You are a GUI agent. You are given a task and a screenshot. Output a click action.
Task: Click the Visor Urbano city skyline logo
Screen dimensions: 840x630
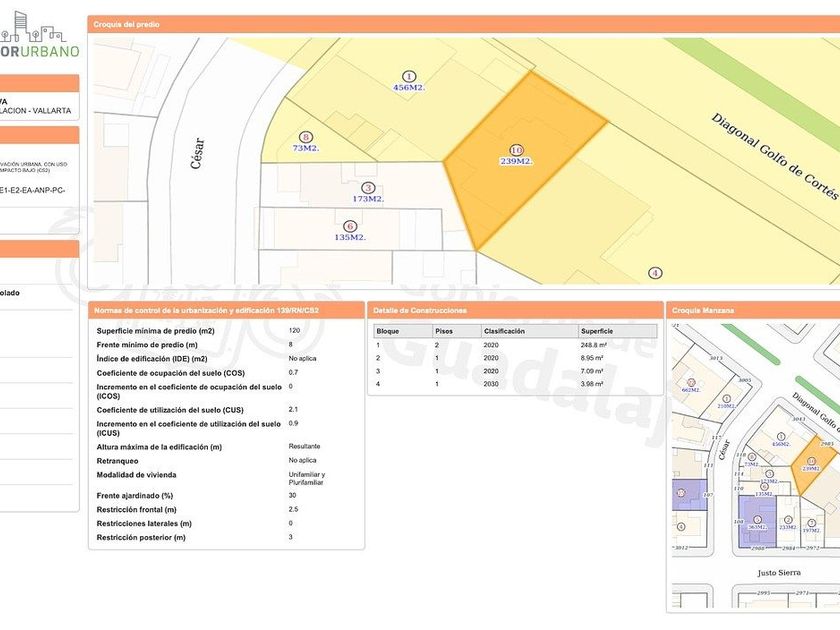tap(40, 35)
